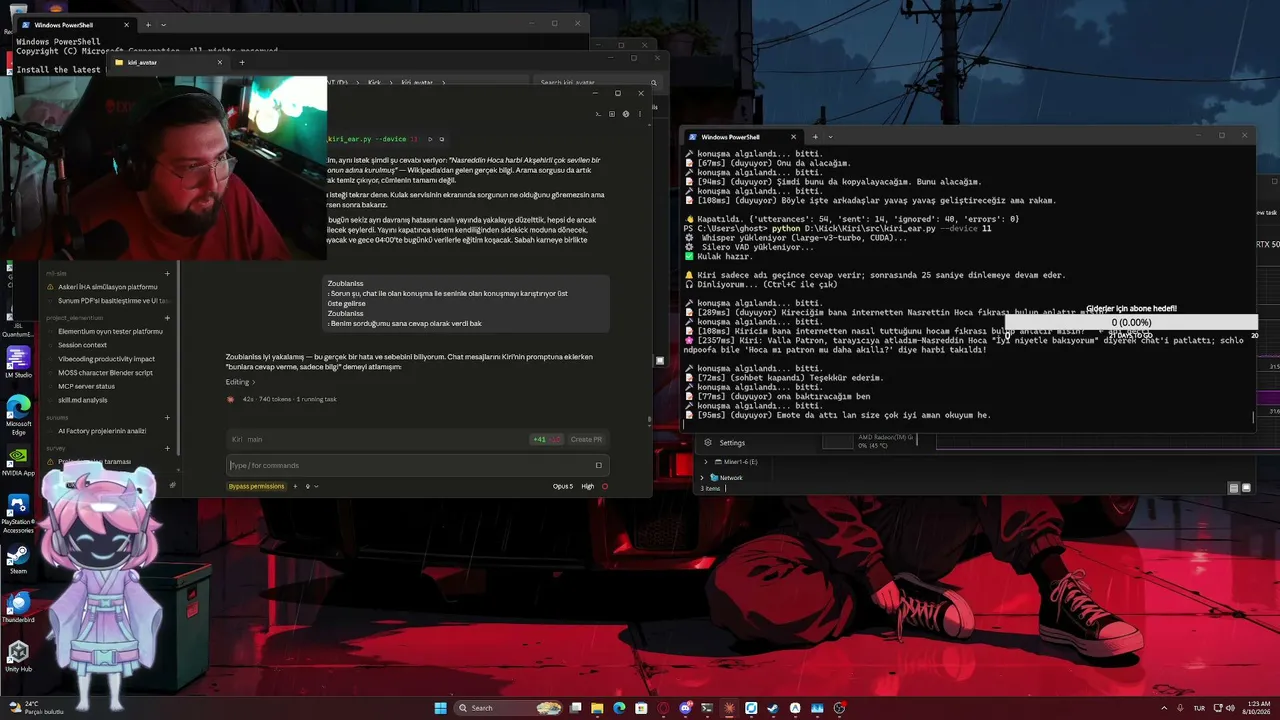Open the tab dropdown in the right PowerShell window
The width and height of the screenshot is (1280, 720).
tap(830, 136)
